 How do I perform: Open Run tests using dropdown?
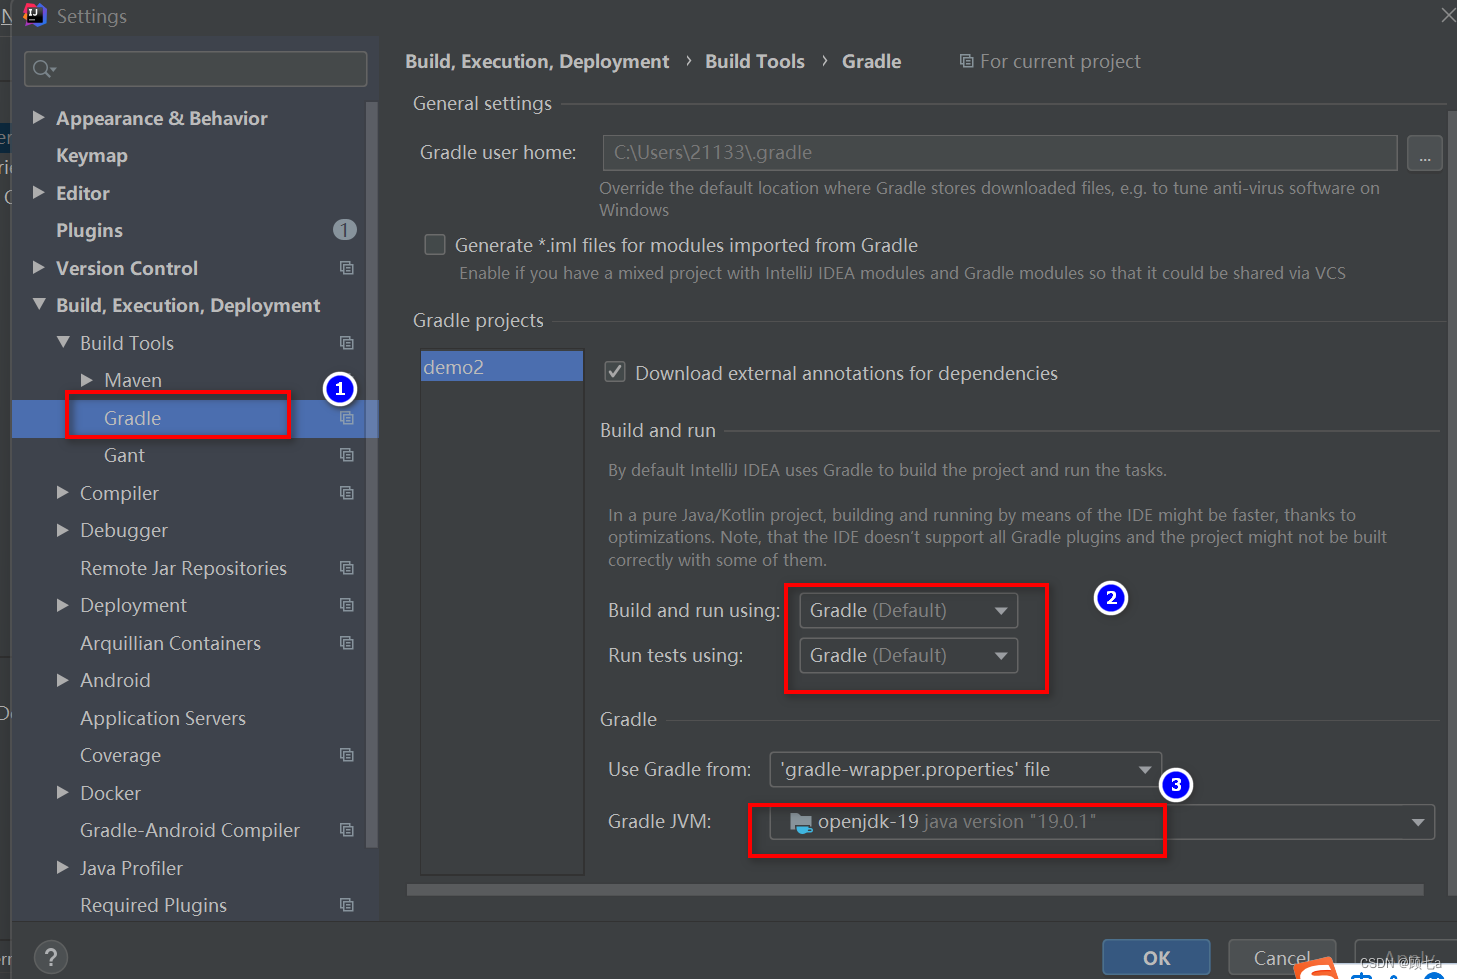click(909, 655)
